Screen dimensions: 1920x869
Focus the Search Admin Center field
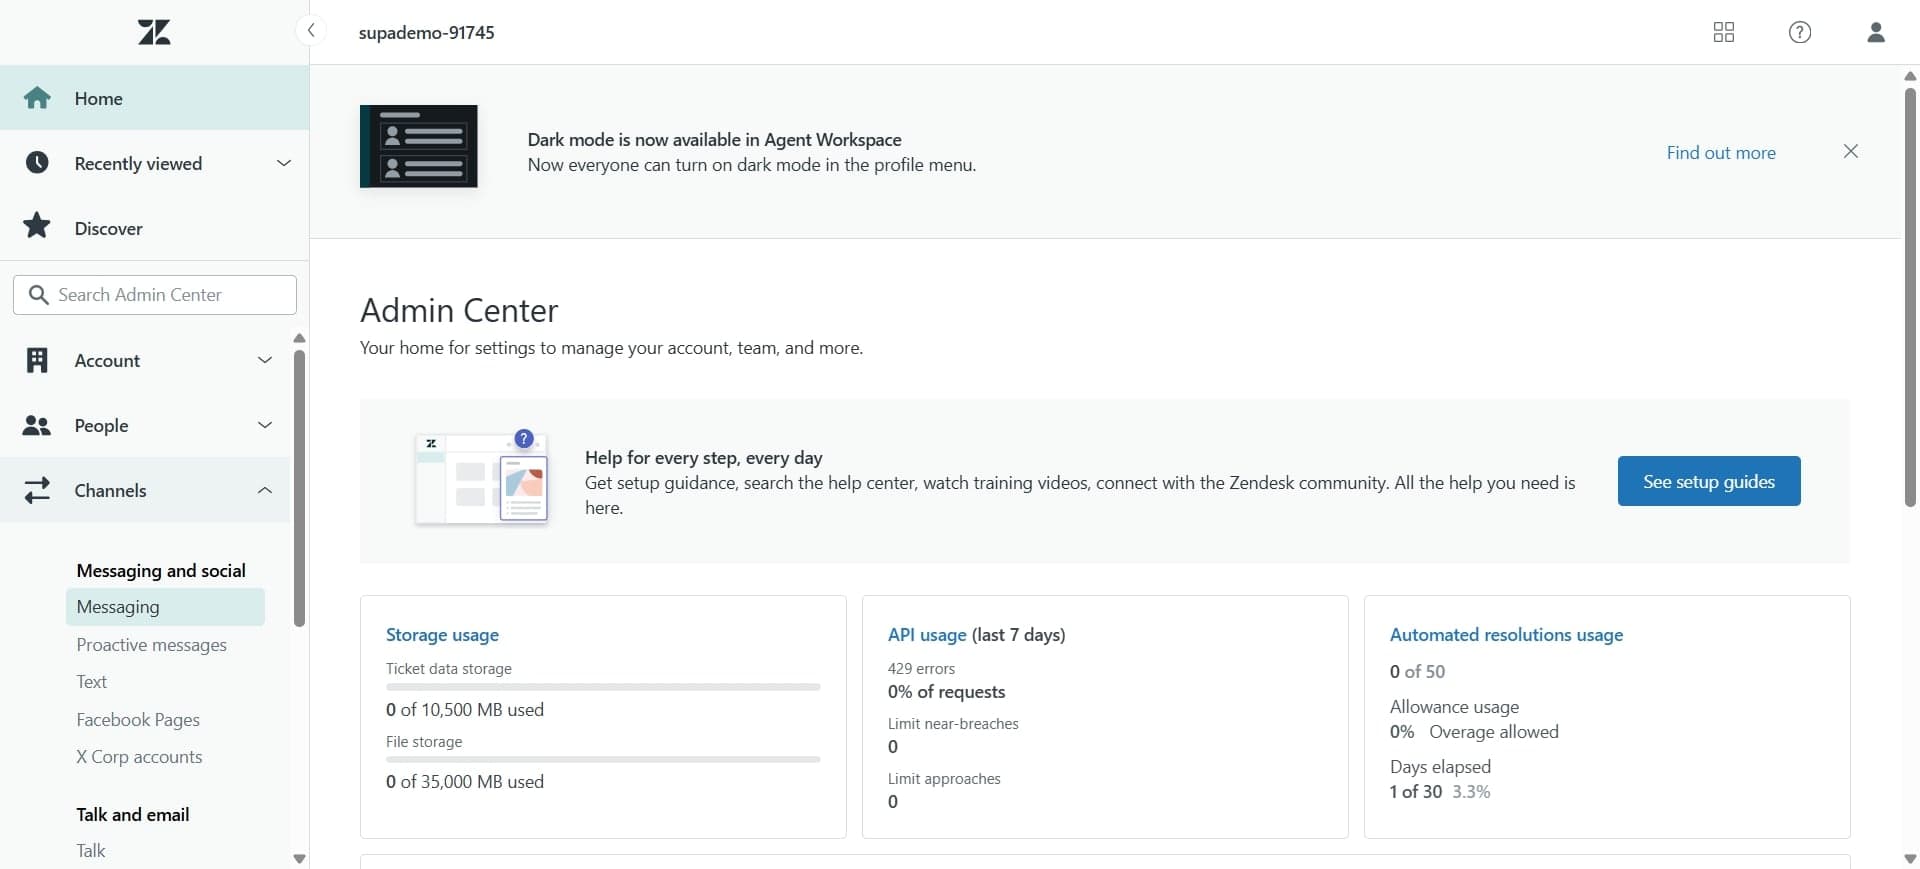pos(155,295)
